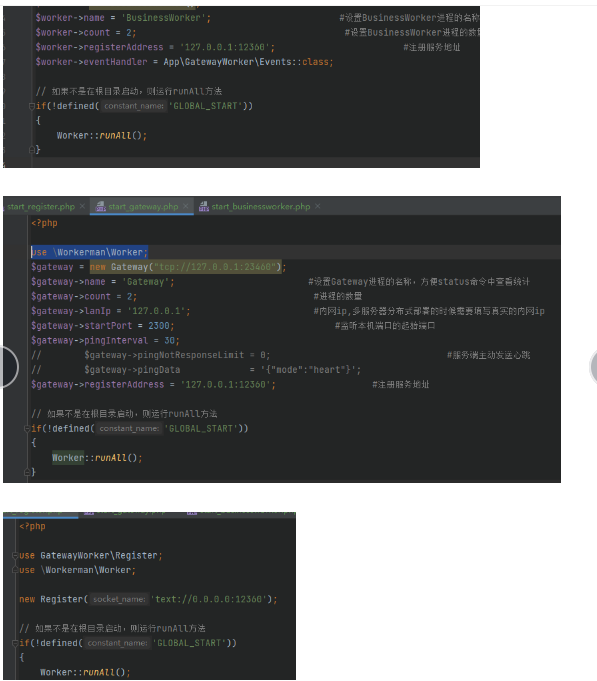Go to the next image with right arrow
Image resolution: width=597 pixels, height=681 pixels.
tap(593, 367)
